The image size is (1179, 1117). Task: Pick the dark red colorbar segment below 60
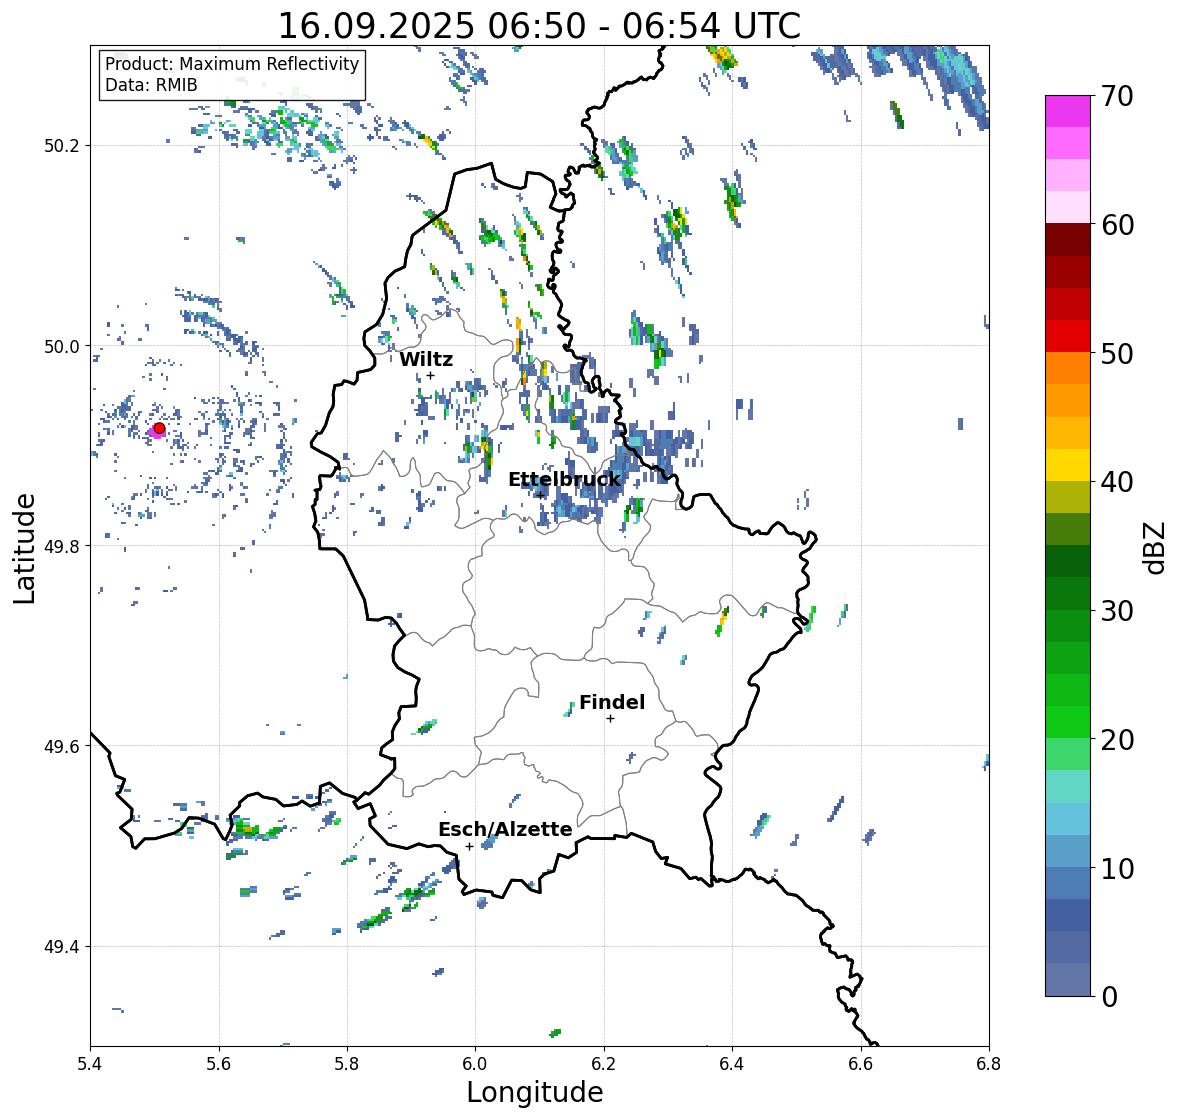[x=1068, y=240]
